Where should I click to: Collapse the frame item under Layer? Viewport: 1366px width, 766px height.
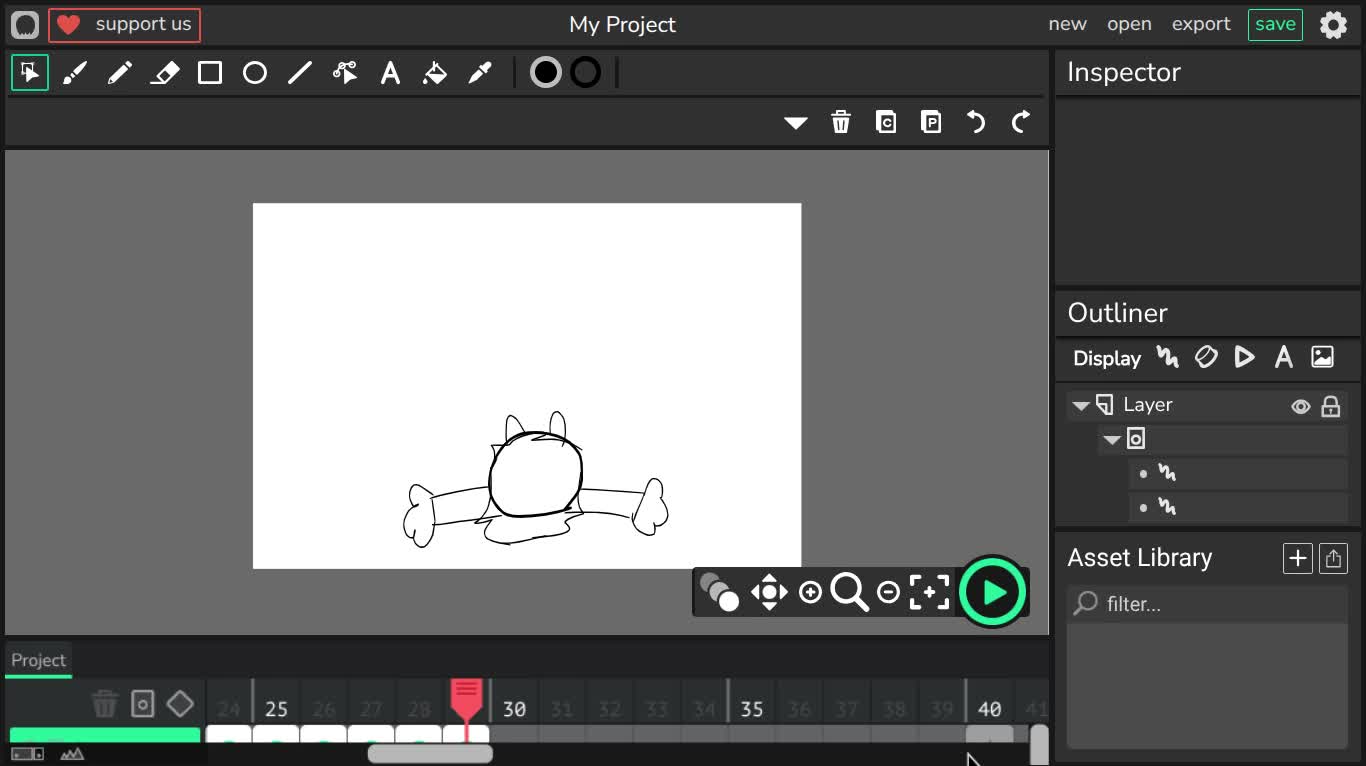1111,440
